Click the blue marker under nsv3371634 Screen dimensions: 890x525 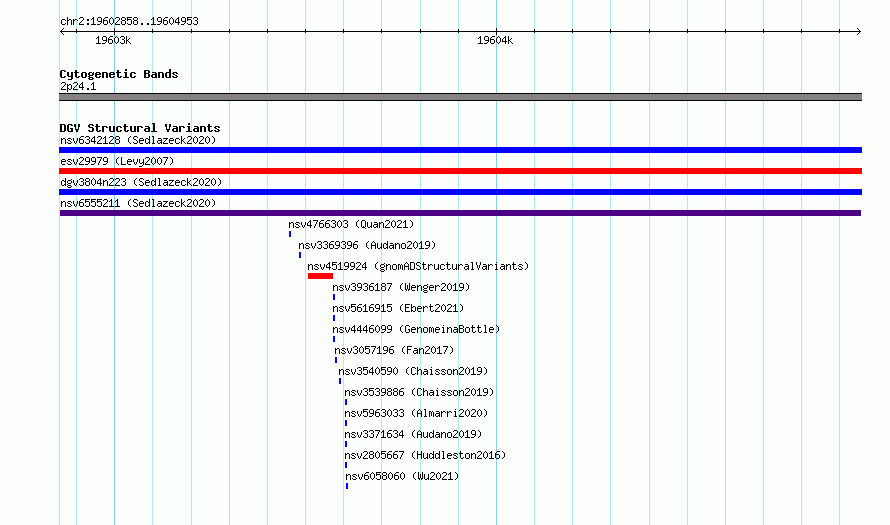click(346, 444)
